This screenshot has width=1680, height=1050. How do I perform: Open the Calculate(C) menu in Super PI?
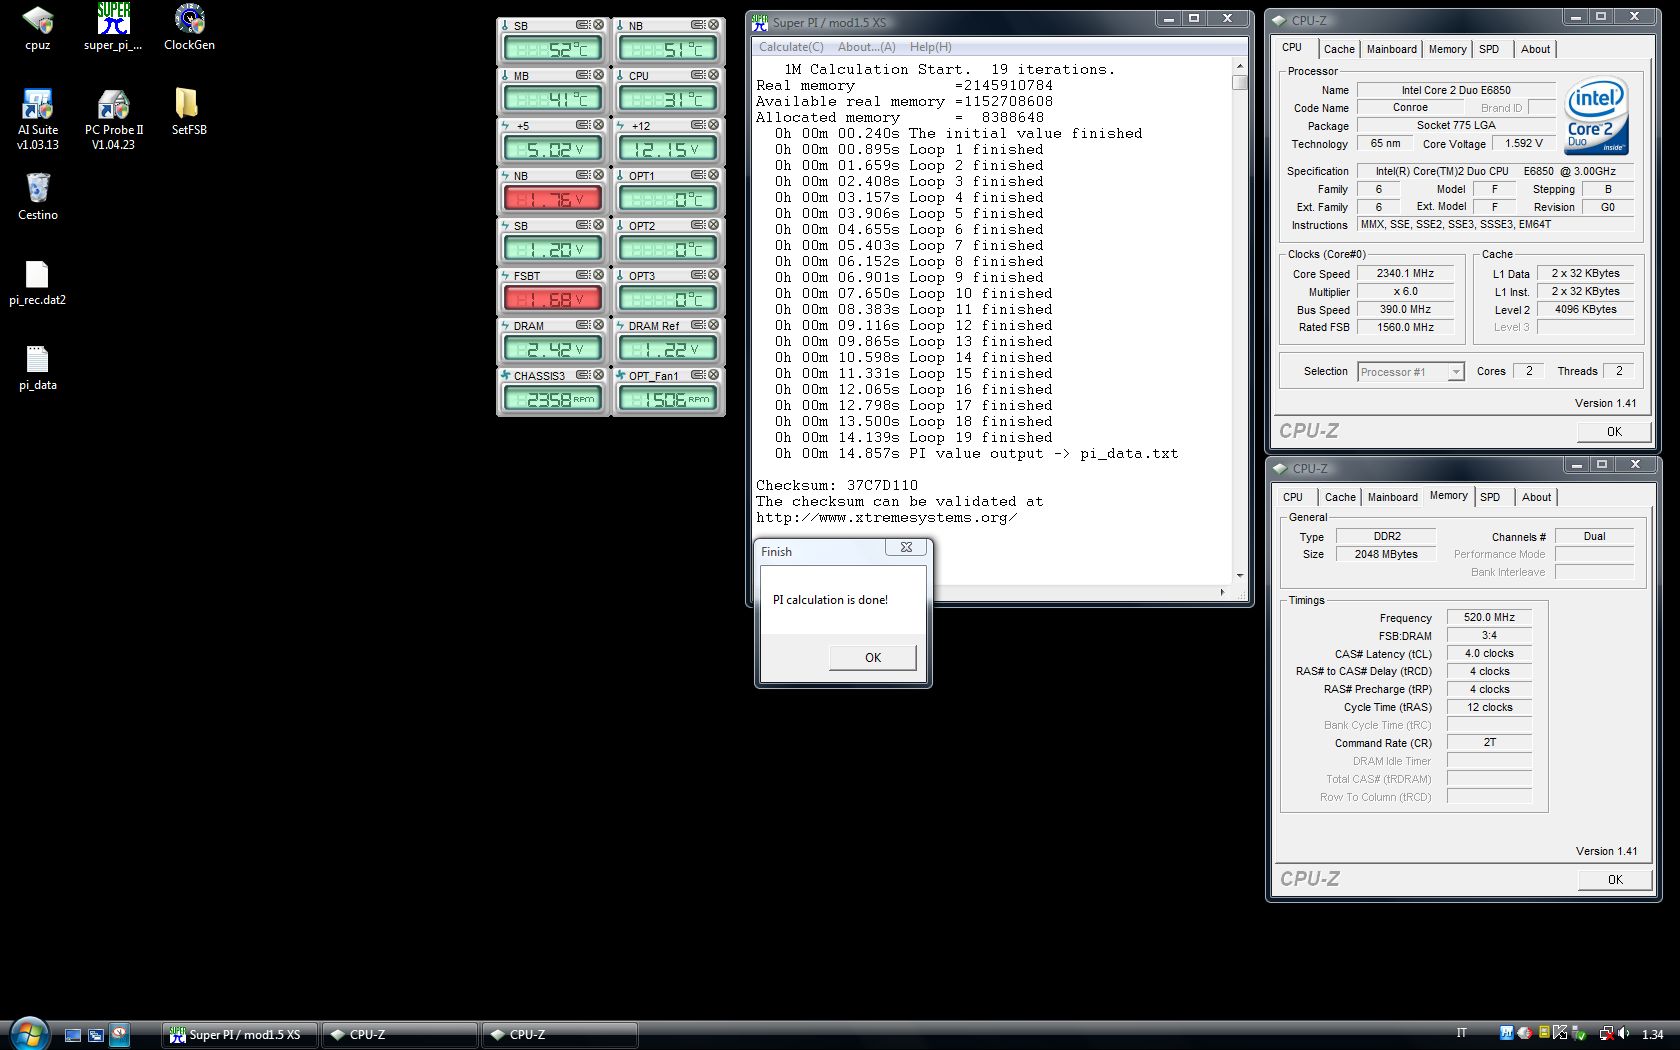coord(791,47)
